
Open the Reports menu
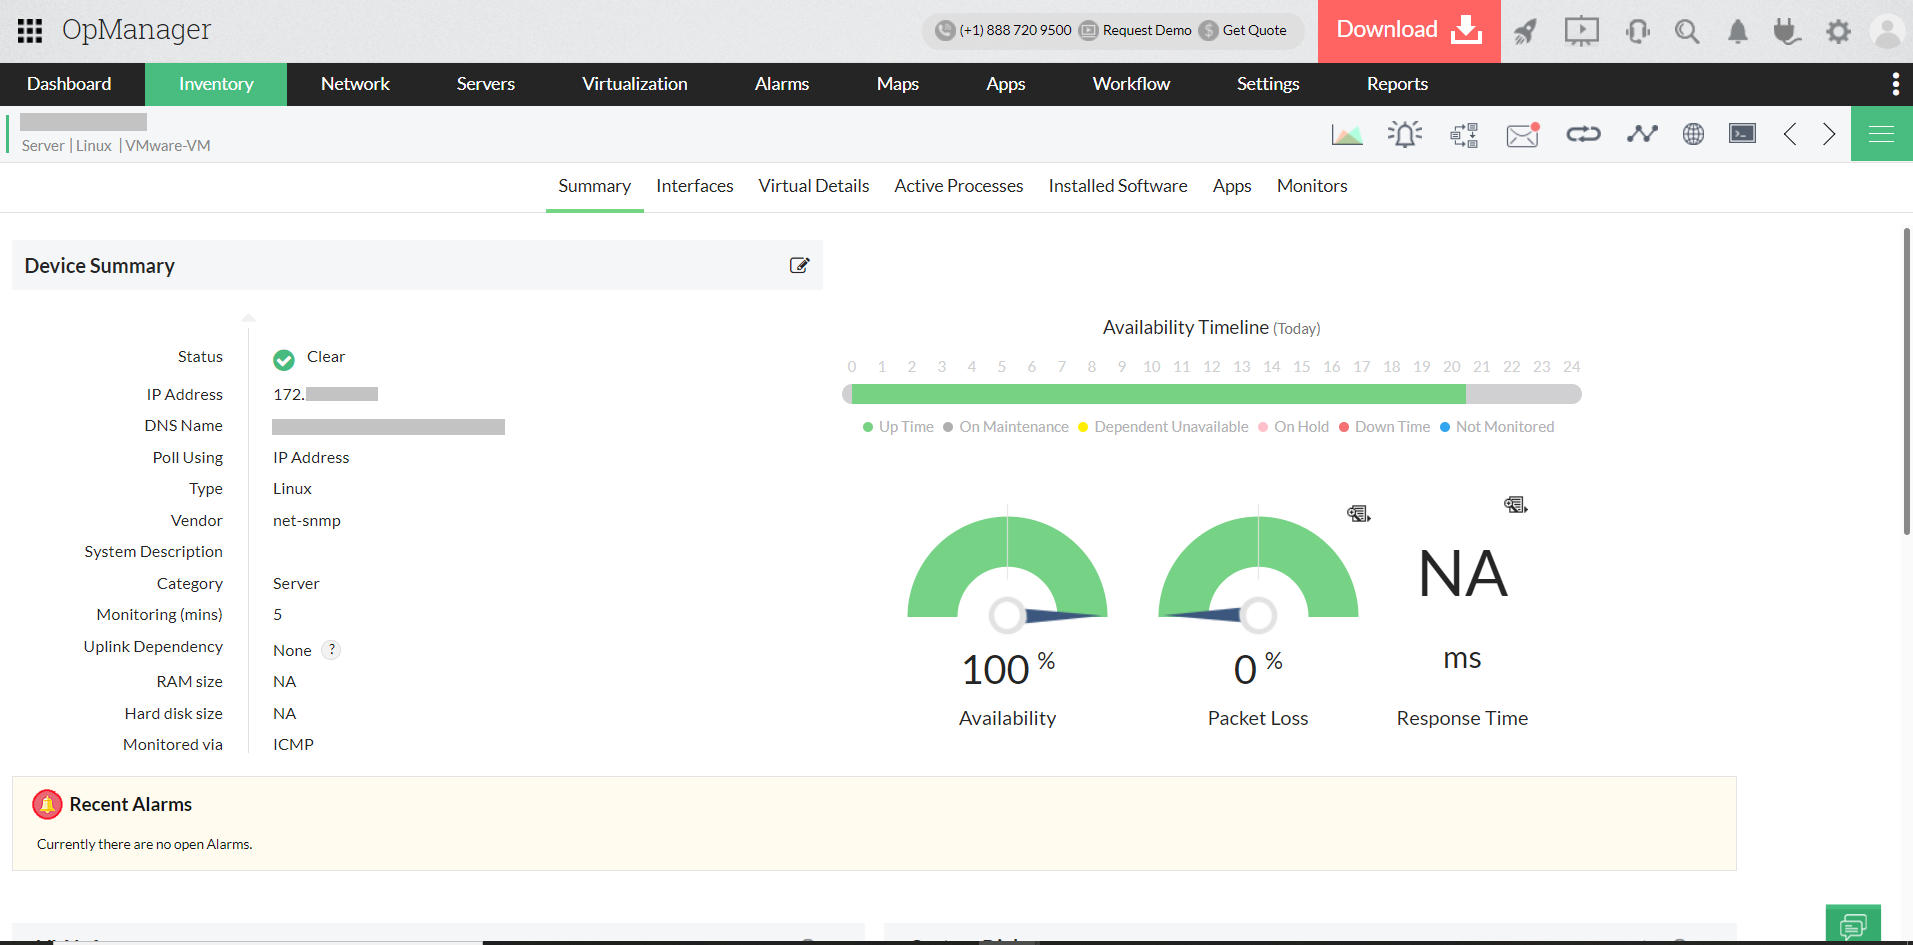1397,84
